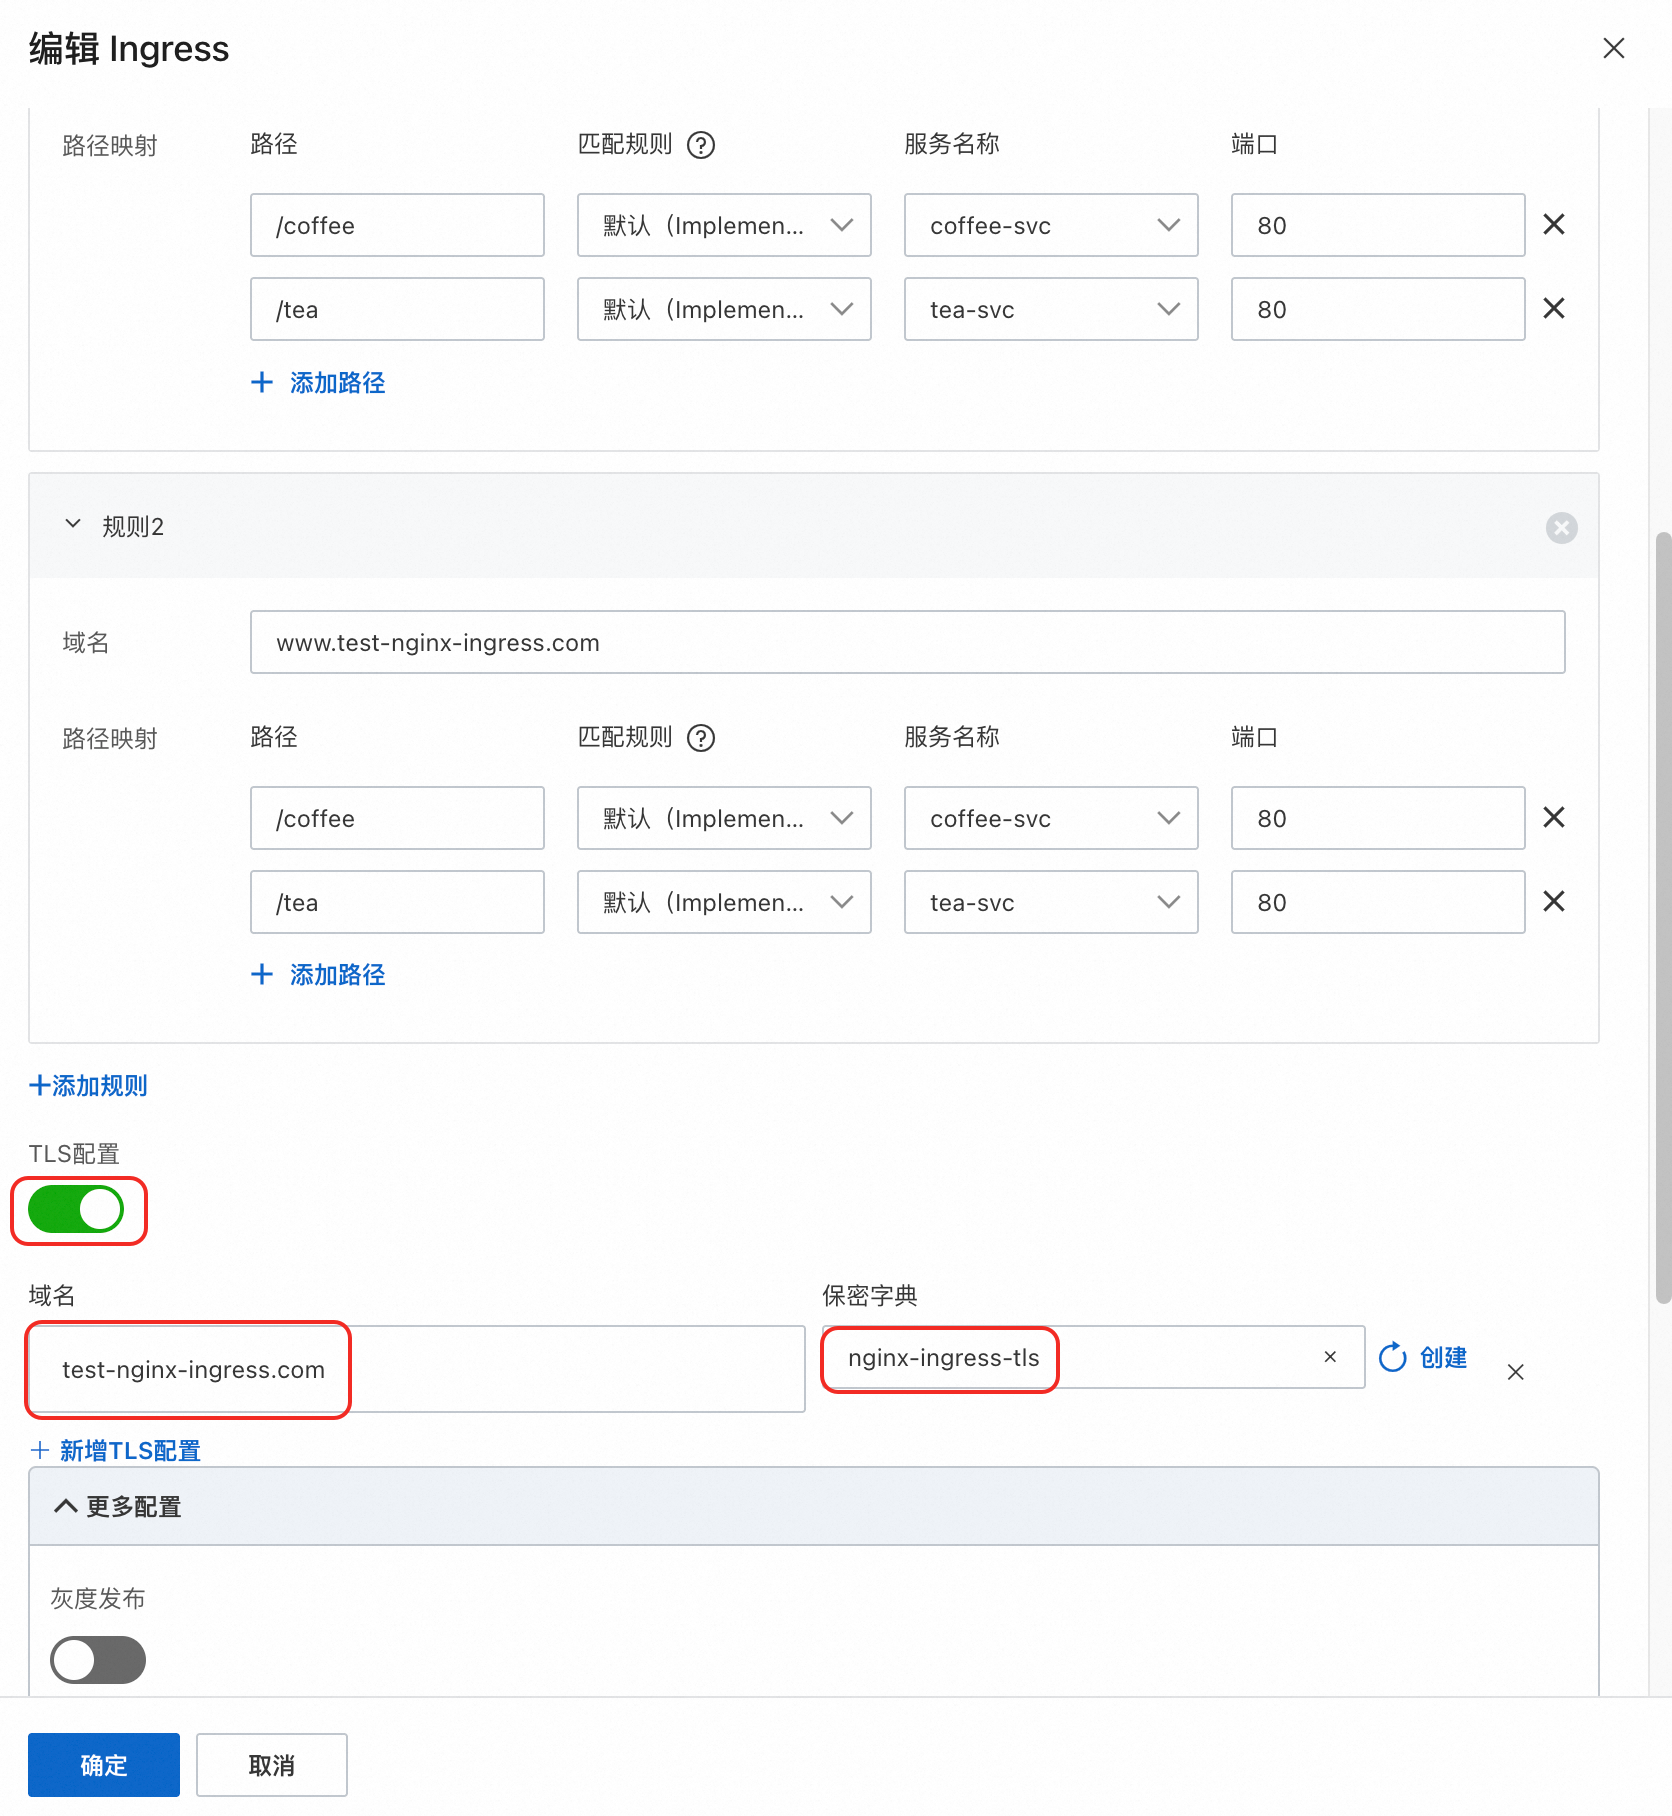The height and width of the screenshot is (1816, 1672).
Task: Open rule 2 /tea match rule dropdown
Action: pos(724,902)
